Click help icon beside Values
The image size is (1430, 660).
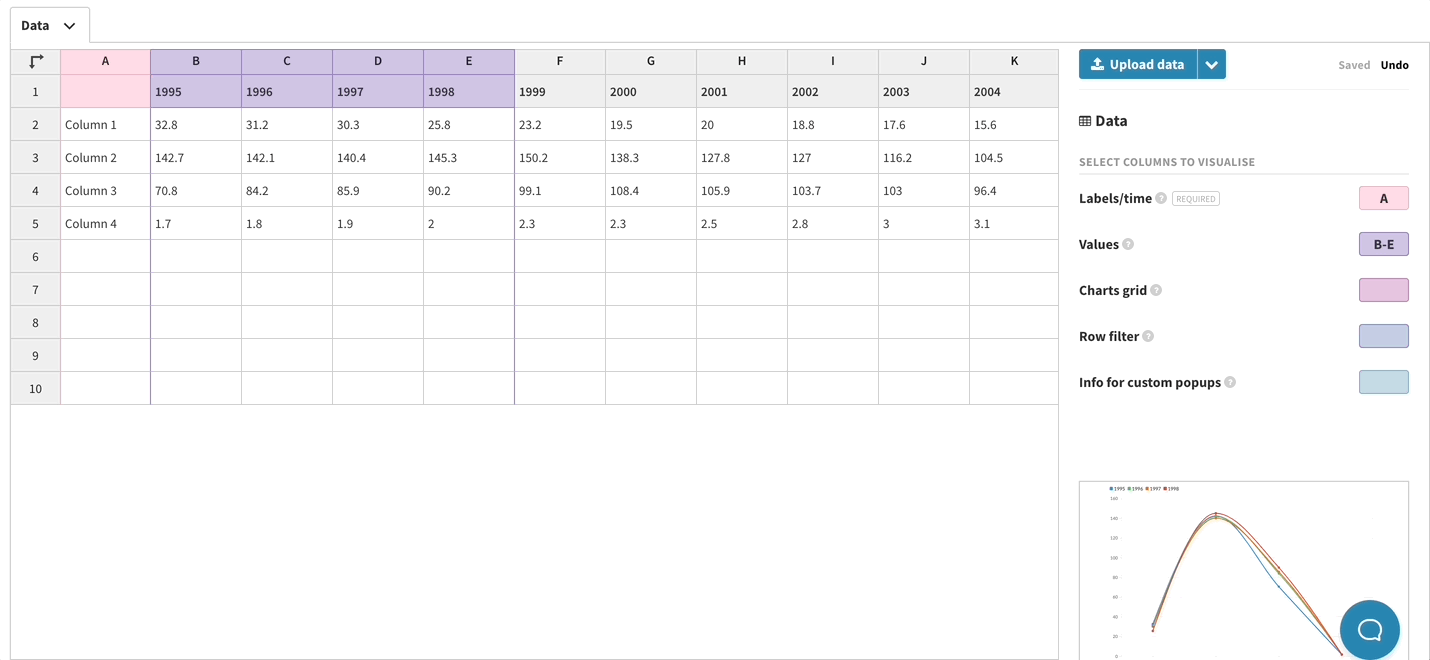coord(1128,244)
